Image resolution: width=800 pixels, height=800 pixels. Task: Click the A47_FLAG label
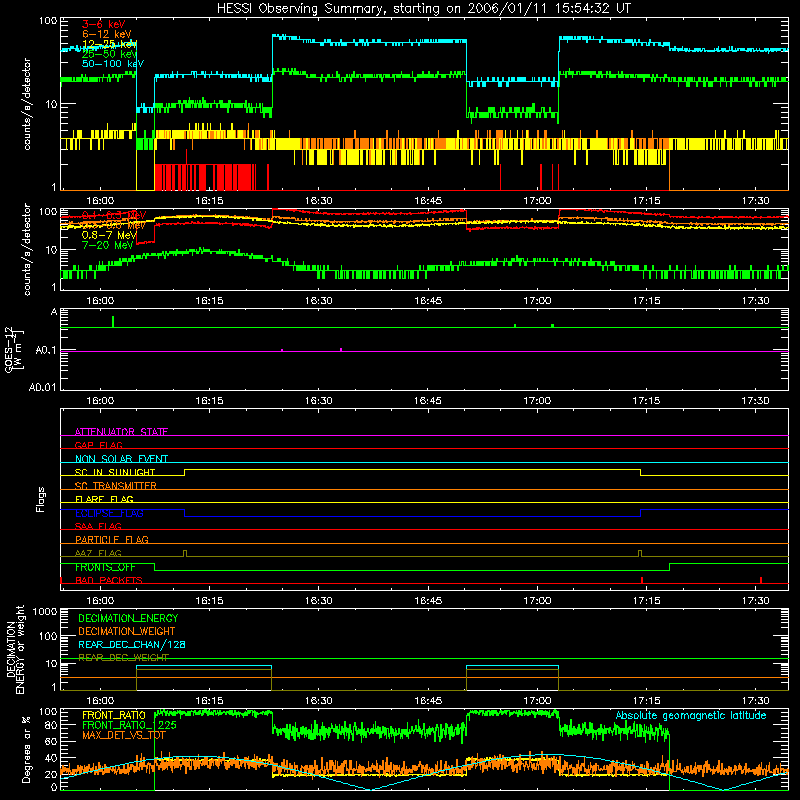[x=98, y=553]
